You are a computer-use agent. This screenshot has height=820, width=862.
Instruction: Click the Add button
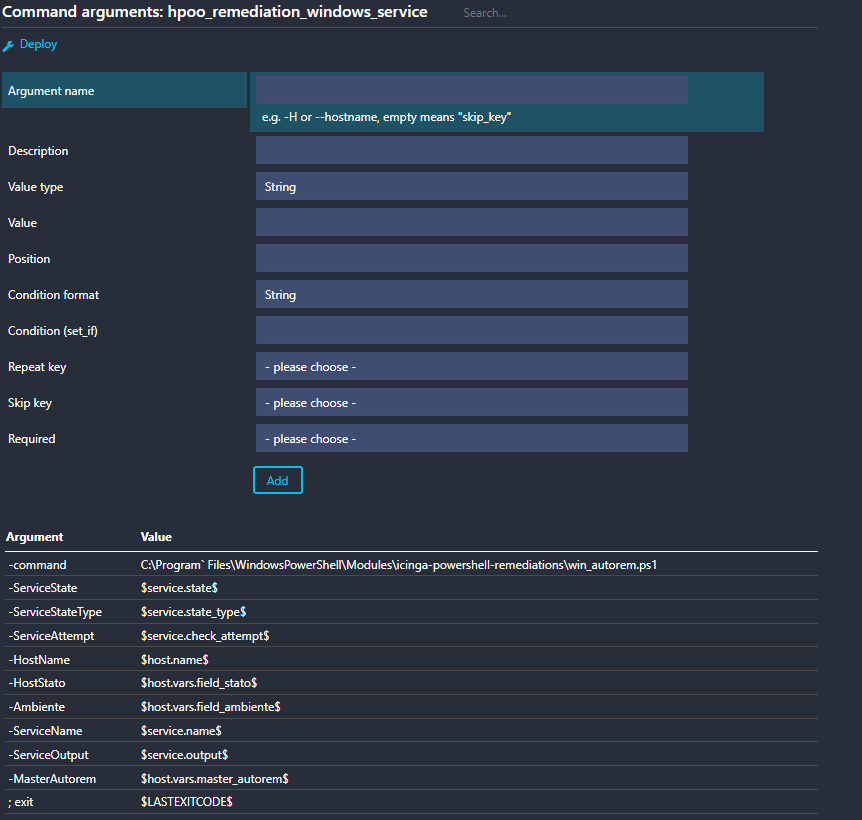(277, 480)
